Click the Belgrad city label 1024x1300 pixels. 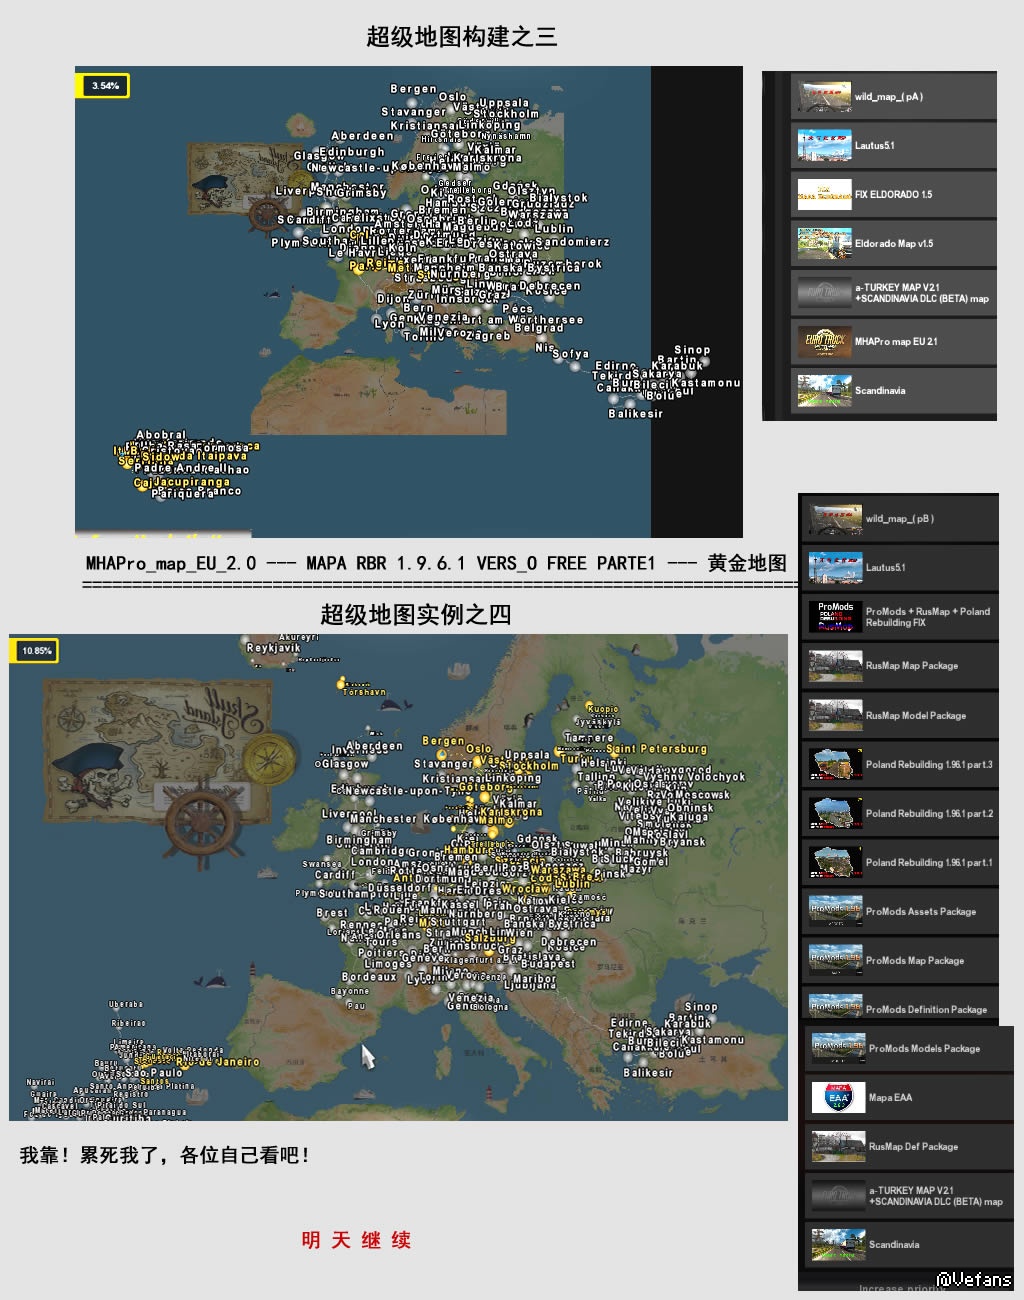point(539,328)
